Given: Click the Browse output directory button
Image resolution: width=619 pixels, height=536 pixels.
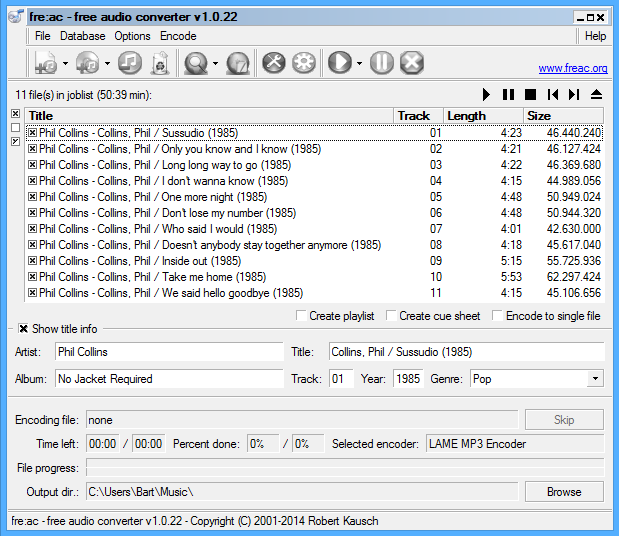Looking at the screenshot, I should coord(564,492).
